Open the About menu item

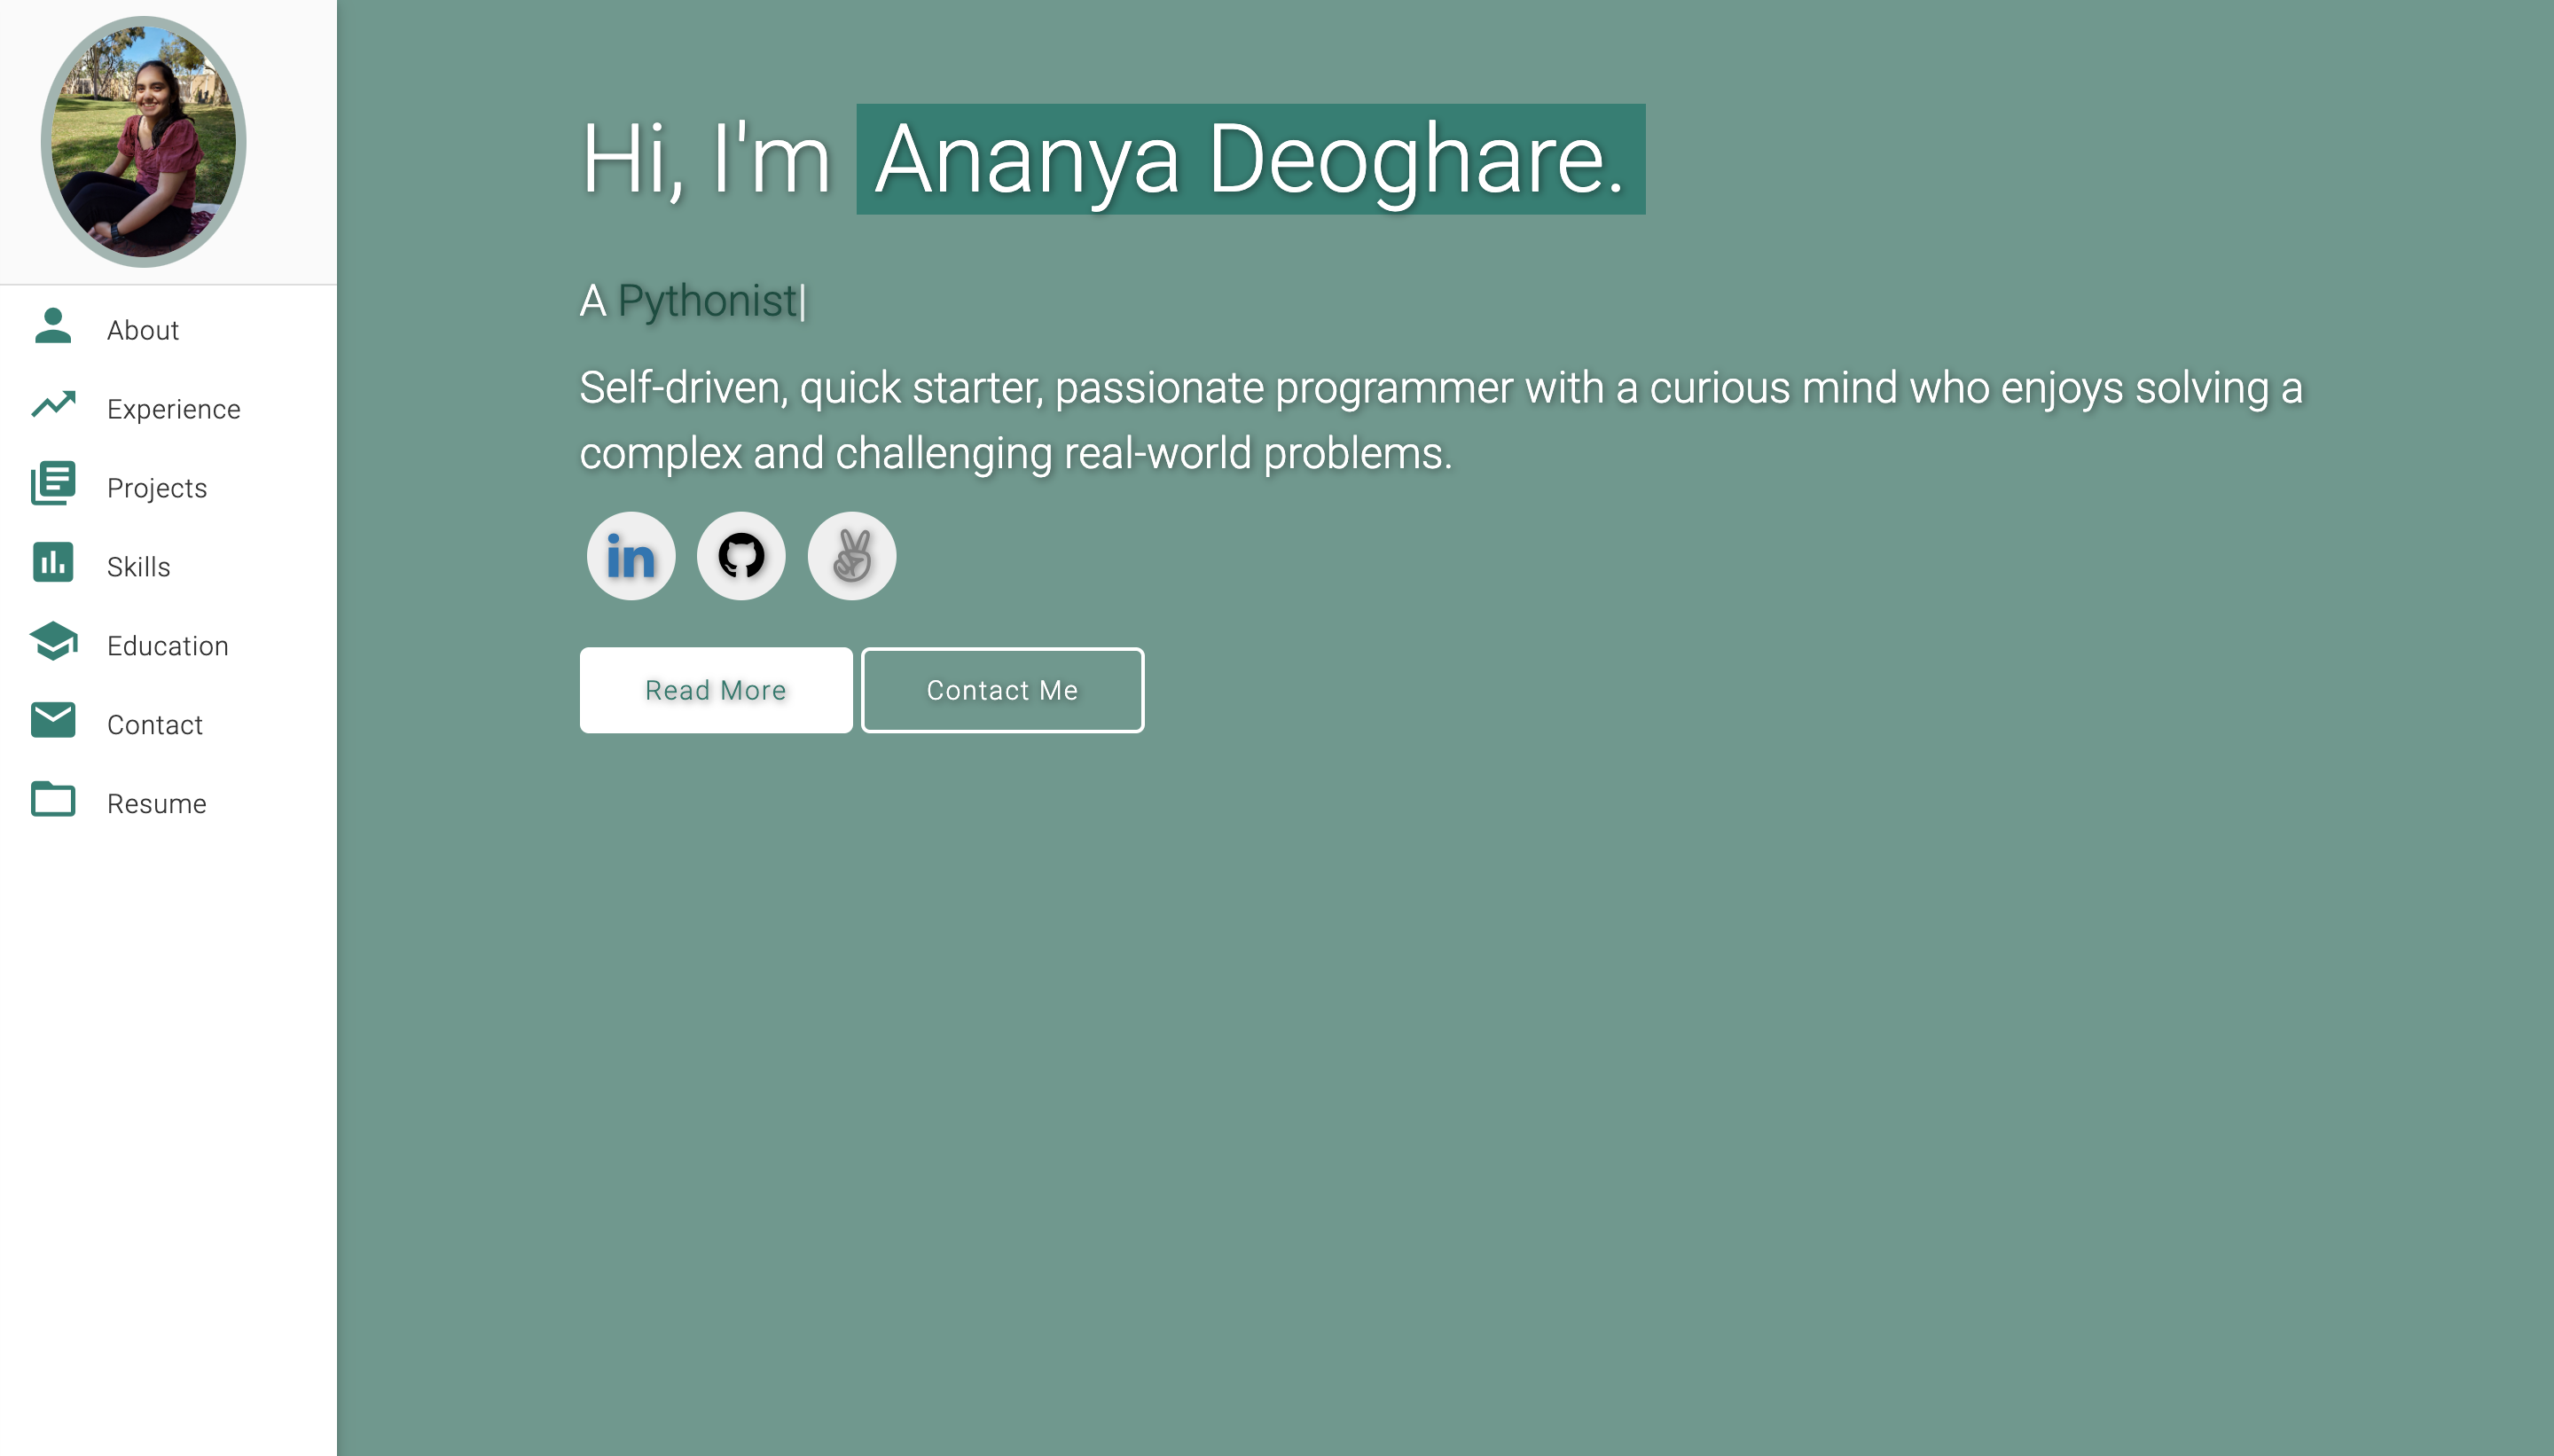click(143, 331)
